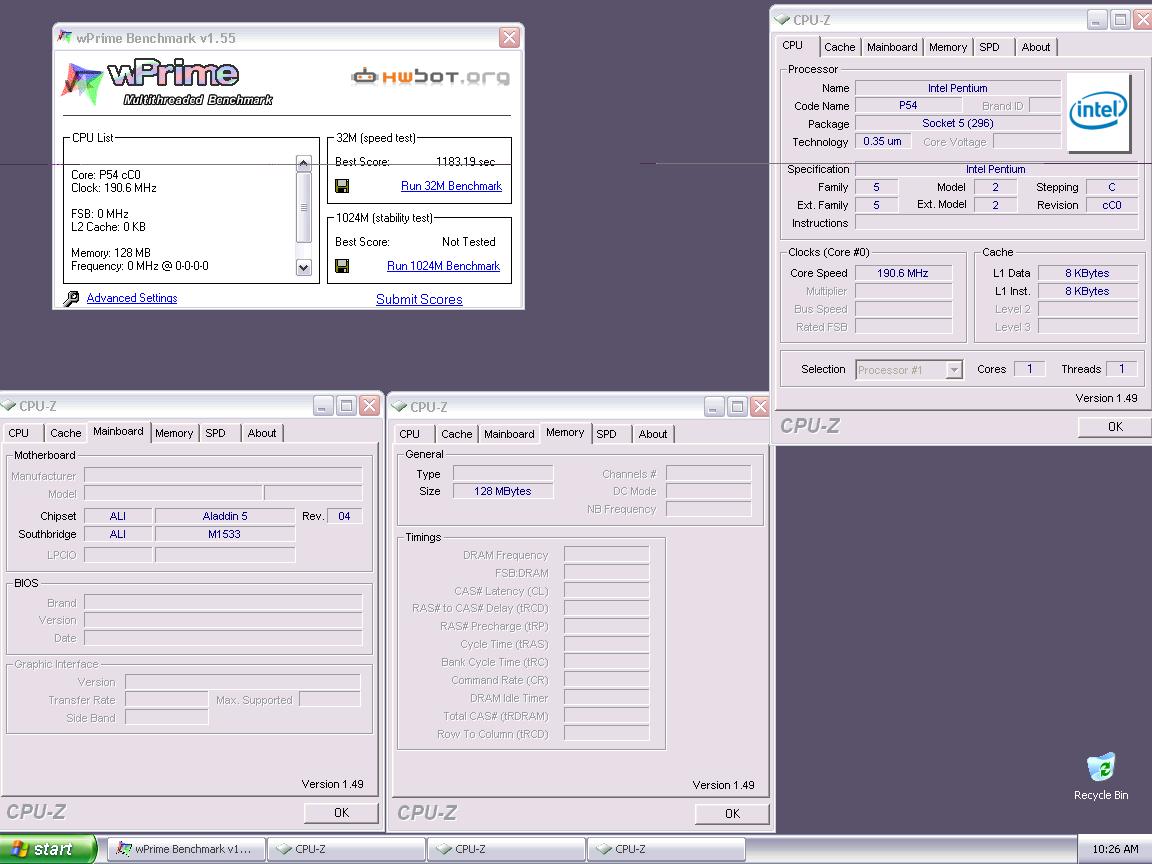Click the Chipset Aladdin 5 field
The image size is (1152, 864).
225,516
